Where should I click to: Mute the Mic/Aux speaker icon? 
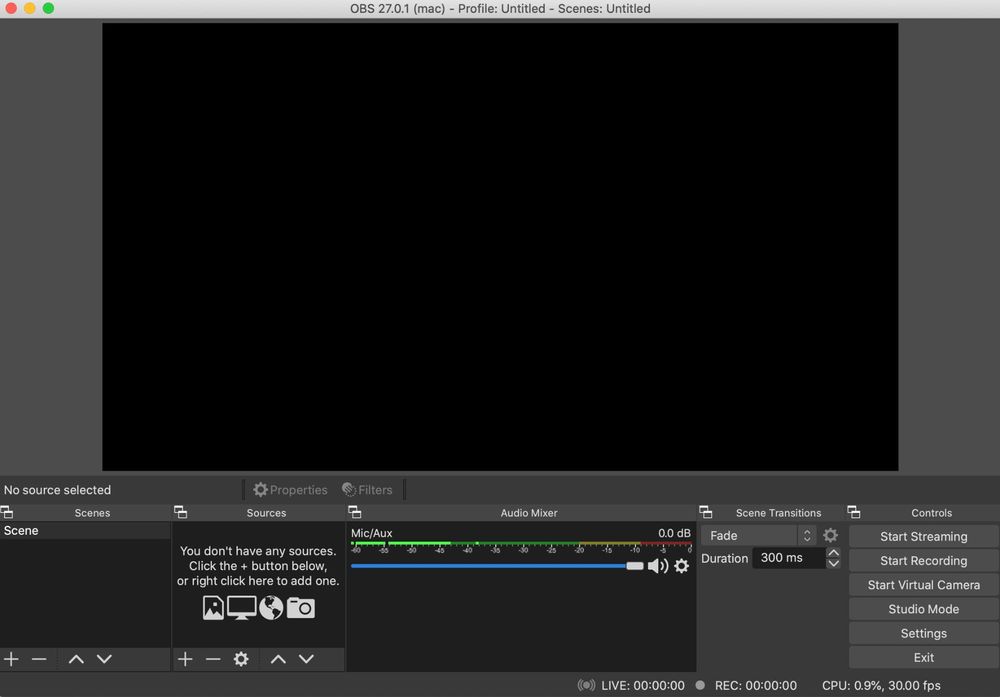(x=659, y=565)
